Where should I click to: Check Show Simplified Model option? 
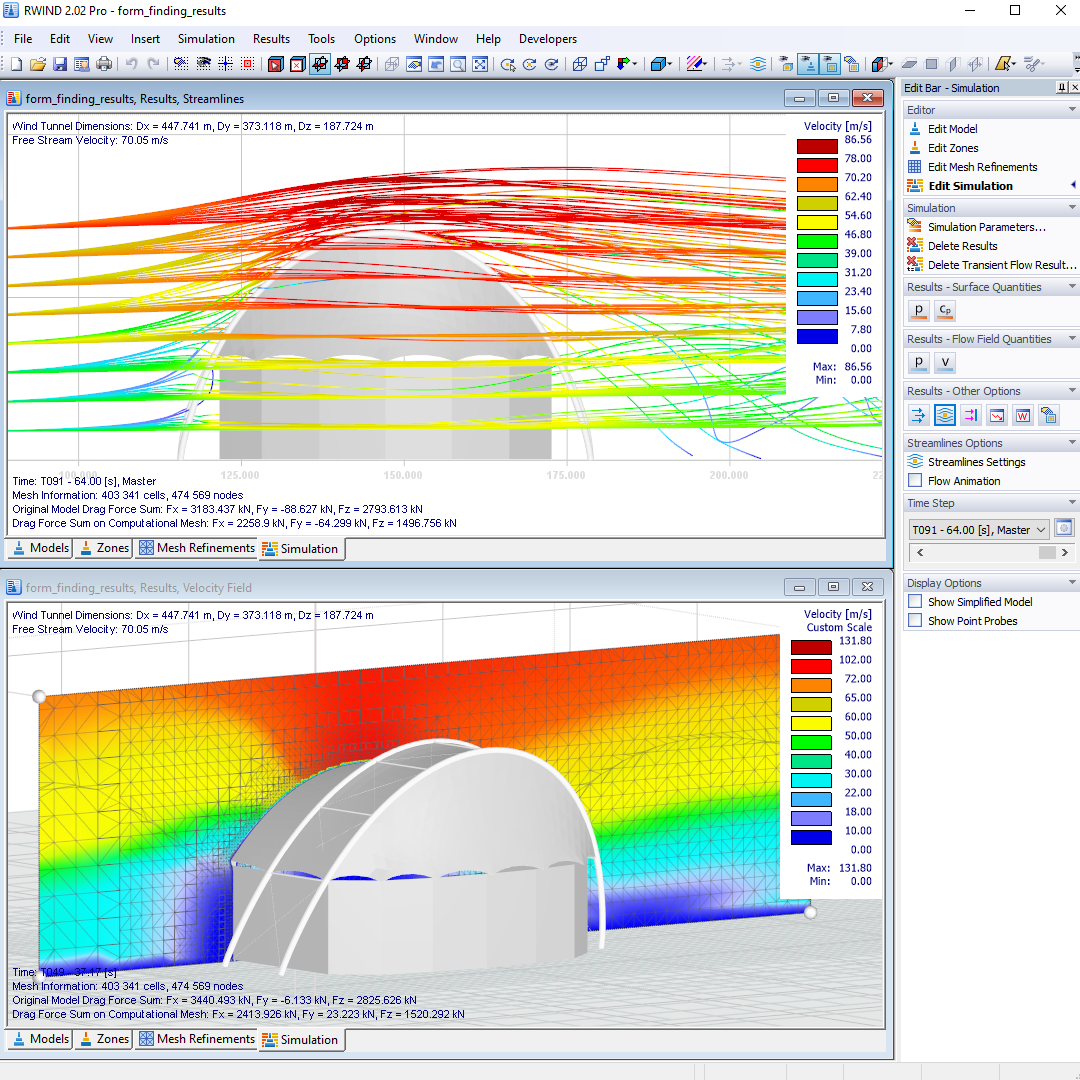(914, 601)
